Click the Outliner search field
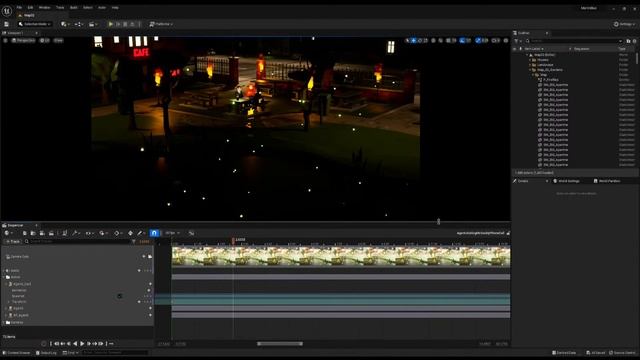Viewport: 640px width, 360px height. tap(574, 41)
